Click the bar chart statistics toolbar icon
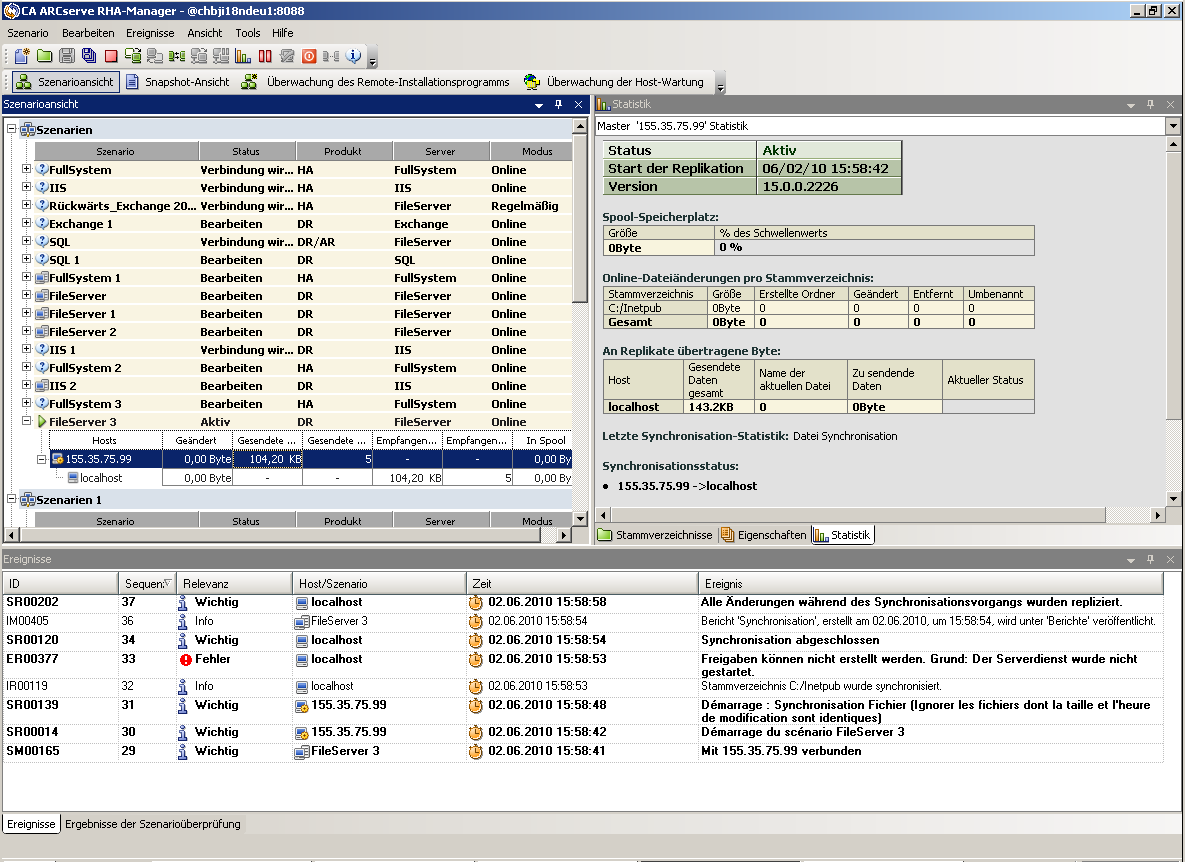 tap(243, 56)
